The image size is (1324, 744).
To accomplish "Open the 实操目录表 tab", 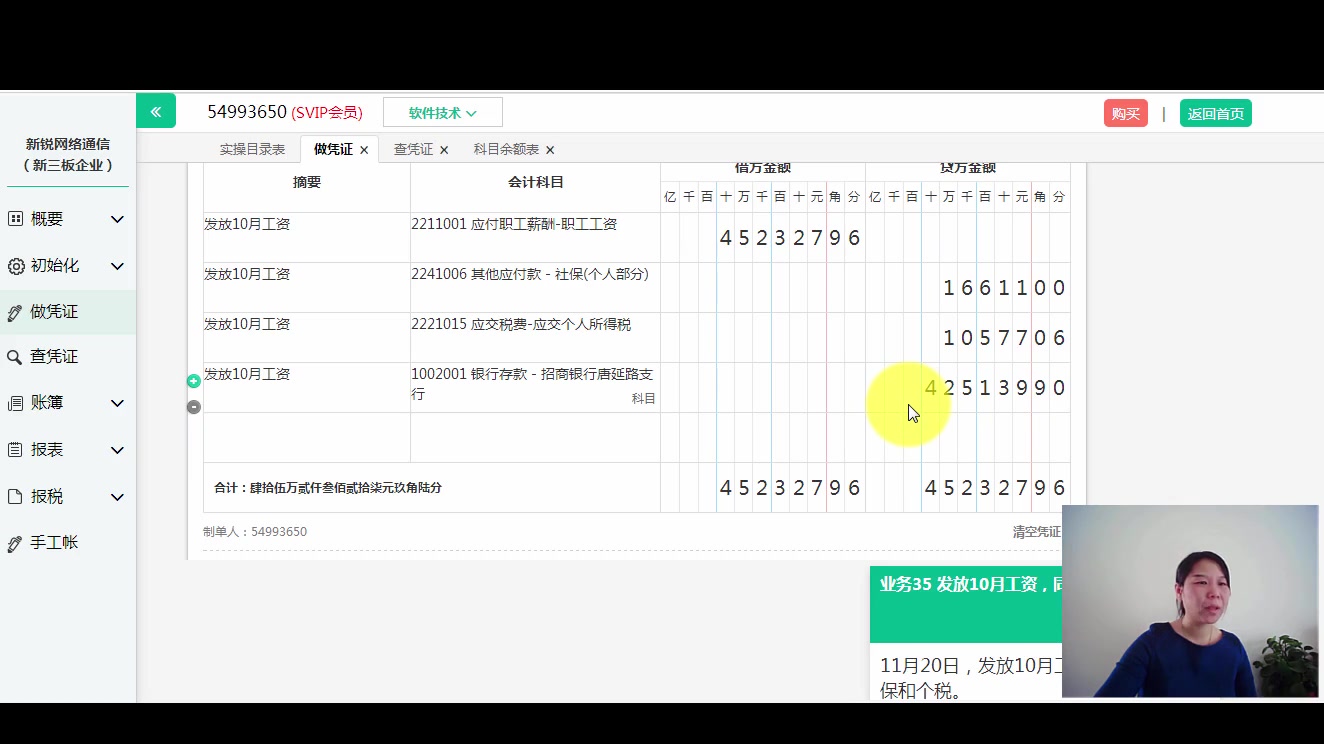I will click(251, 148).
